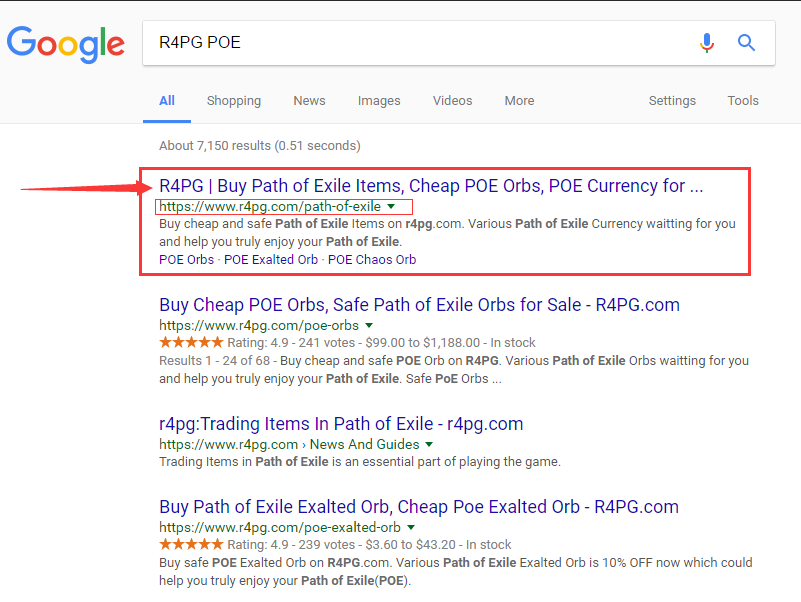
Task: Open 'r4pg:Trading Items In Path of Exile' result
Action: coord(341,424)
